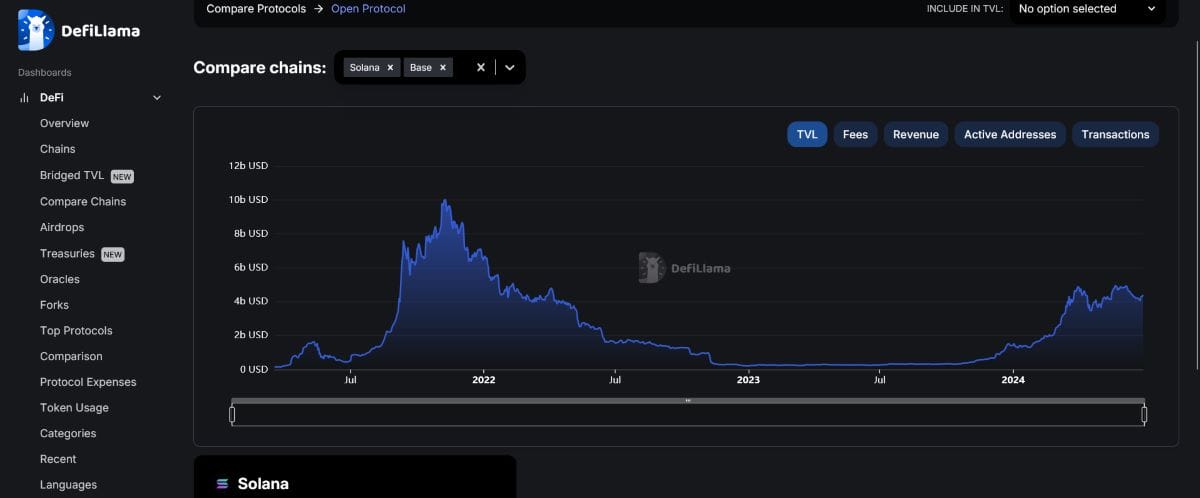The image size is (1200, 498).
Task: Collapse the DeFi sidebar section chevron
Action: (156, 98)
